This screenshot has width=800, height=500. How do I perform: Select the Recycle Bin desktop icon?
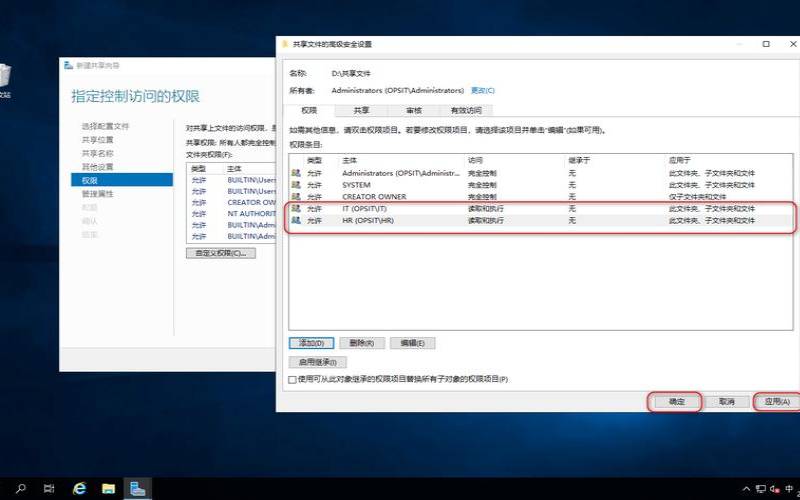point(4,81)
